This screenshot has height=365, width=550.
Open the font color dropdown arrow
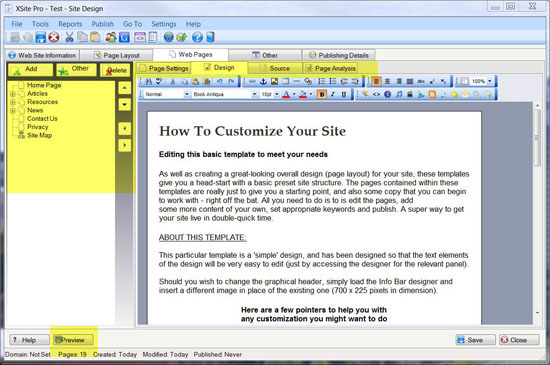[294, 94]
